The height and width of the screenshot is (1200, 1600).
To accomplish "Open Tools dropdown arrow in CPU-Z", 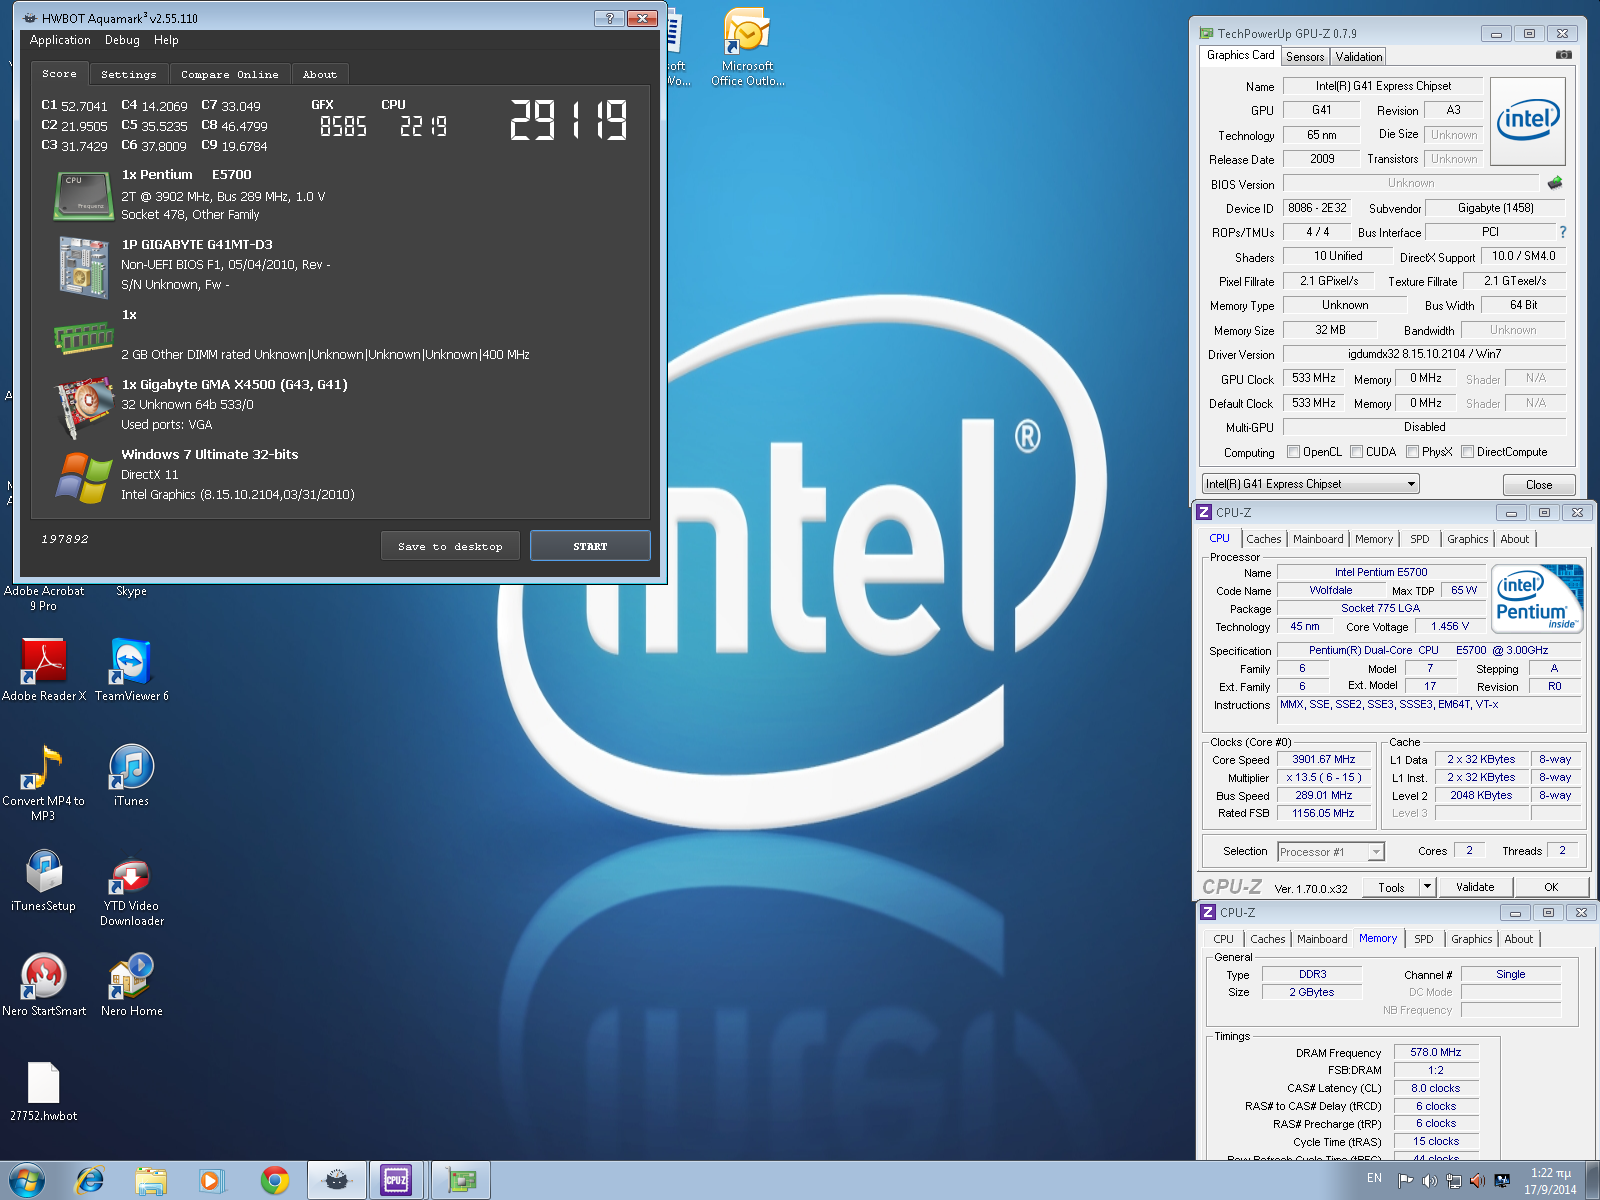I will coord(1427,887).
